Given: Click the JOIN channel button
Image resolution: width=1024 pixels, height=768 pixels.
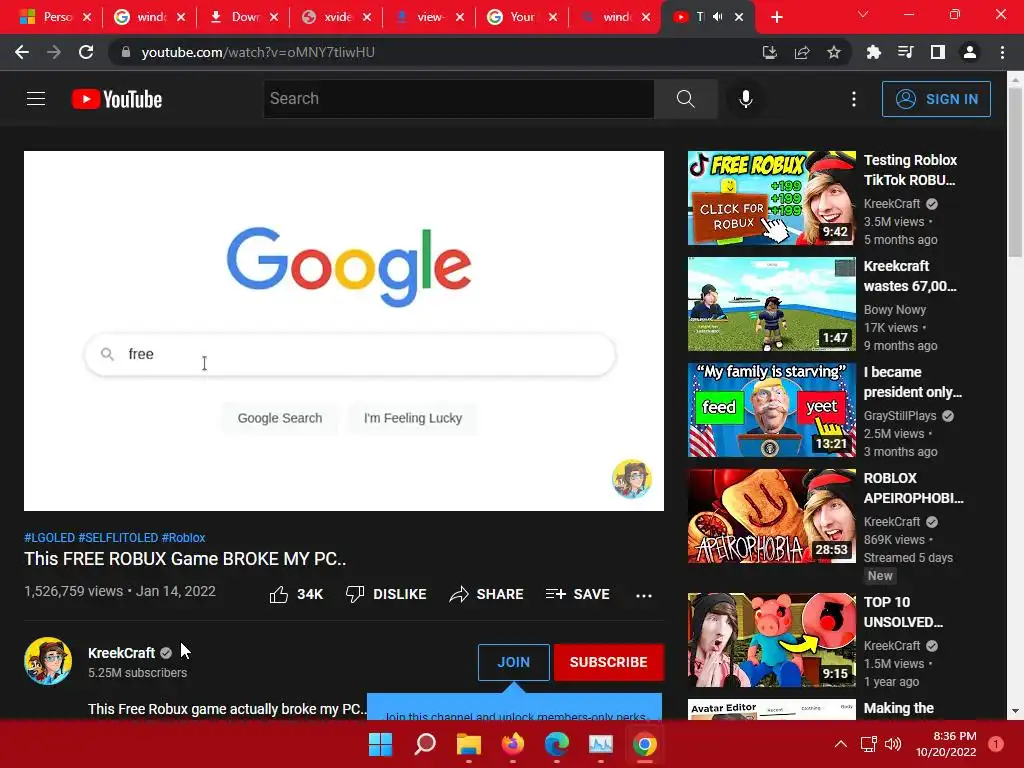Looking at the screenshot, I should [513, 662].
